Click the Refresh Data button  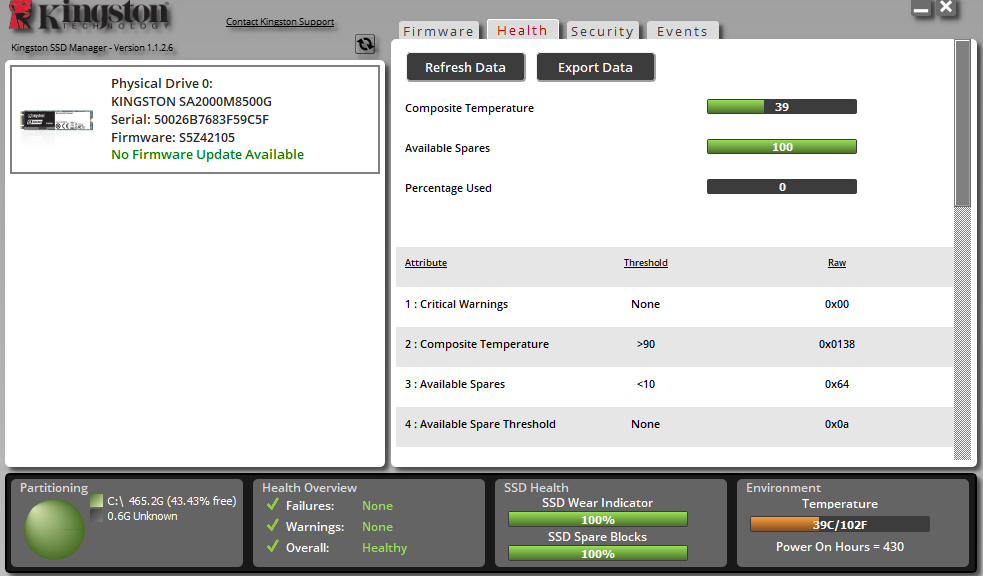click(466, 67)
